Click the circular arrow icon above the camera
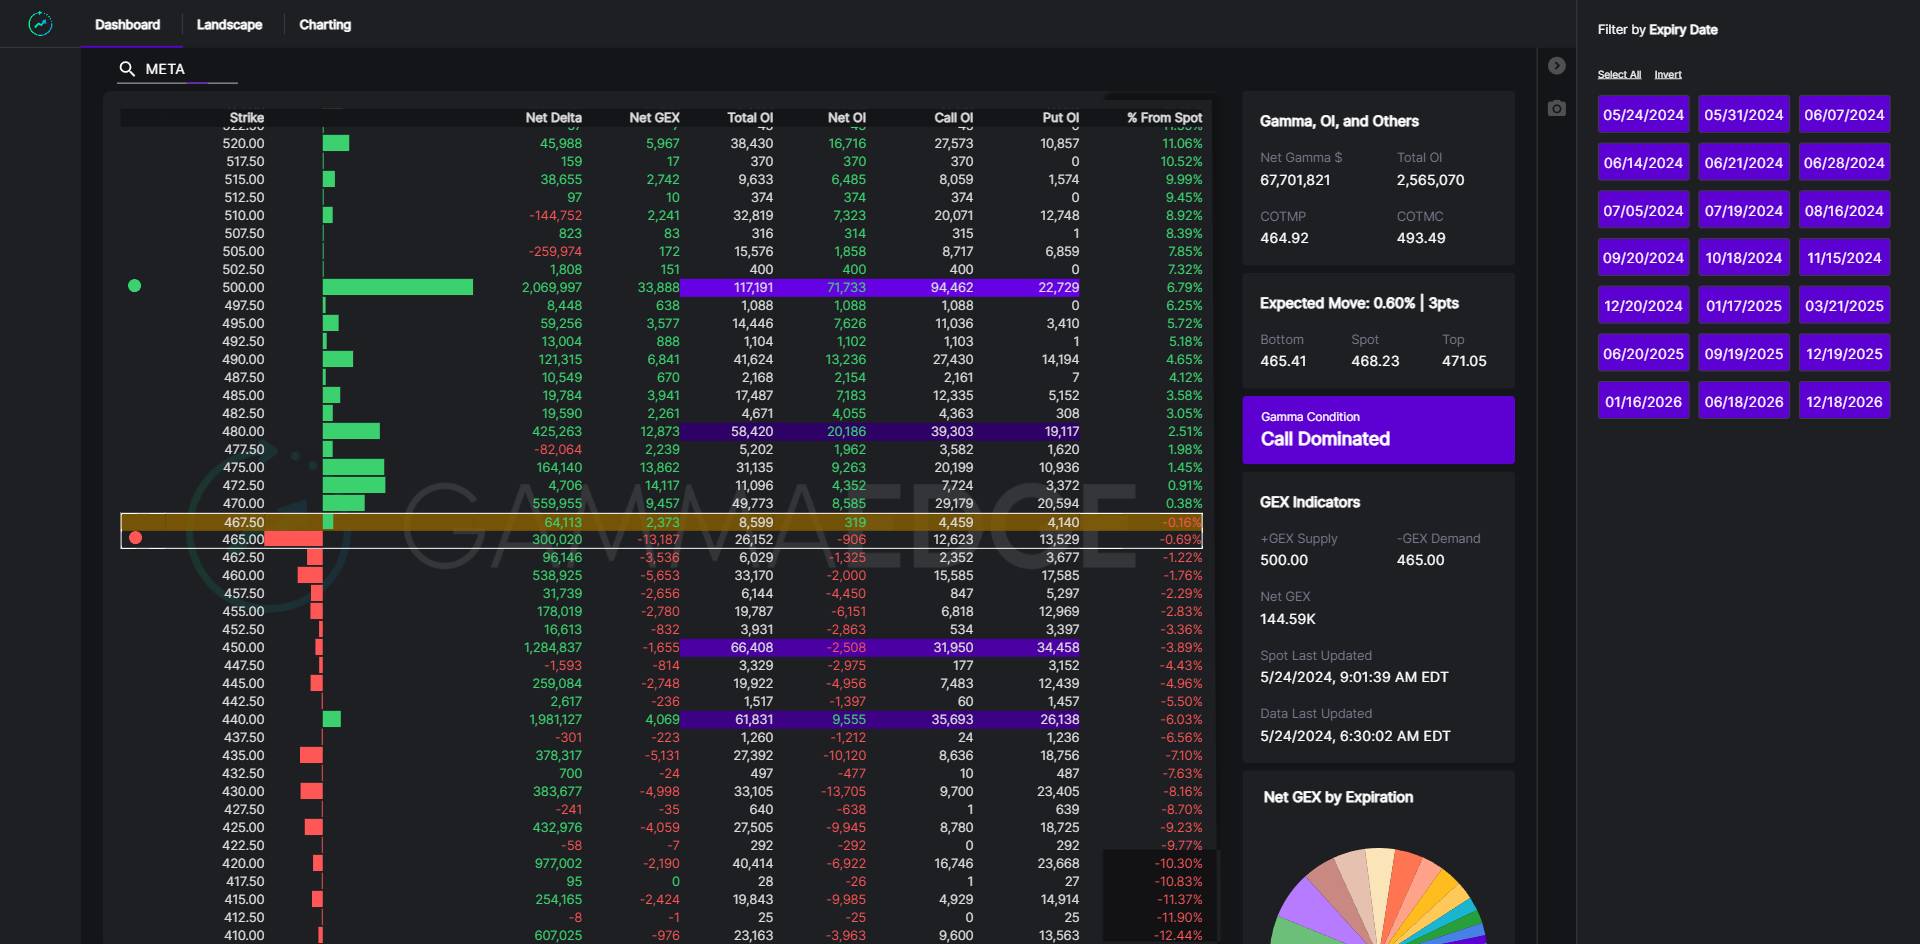This screenshot has width=1920, height=944. click(x=1556, y=66)
